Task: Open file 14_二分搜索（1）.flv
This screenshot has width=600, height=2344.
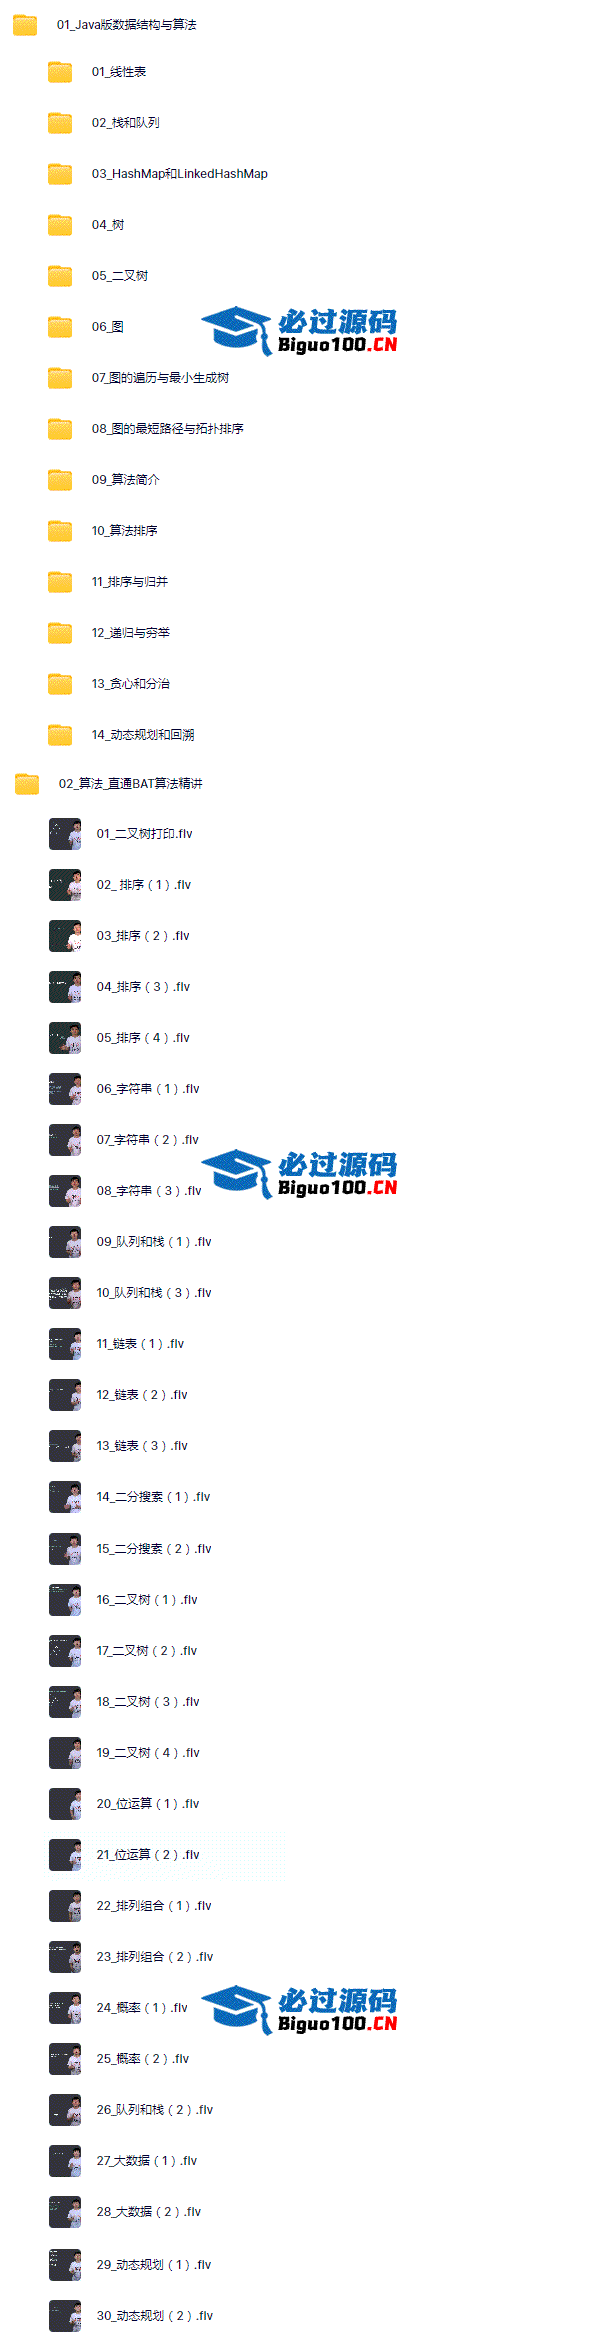Action: tap(153, 1497)
